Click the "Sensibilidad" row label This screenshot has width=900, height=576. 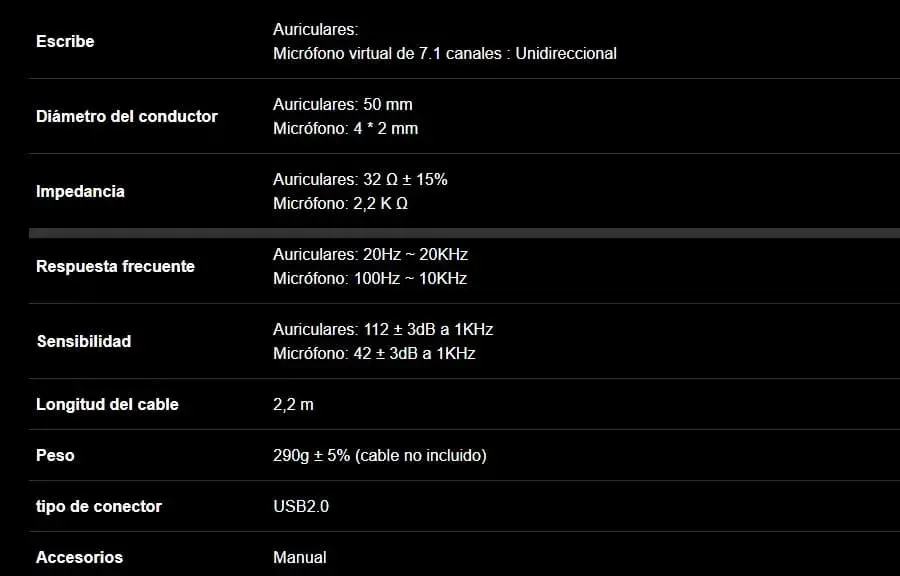point(83,341)
